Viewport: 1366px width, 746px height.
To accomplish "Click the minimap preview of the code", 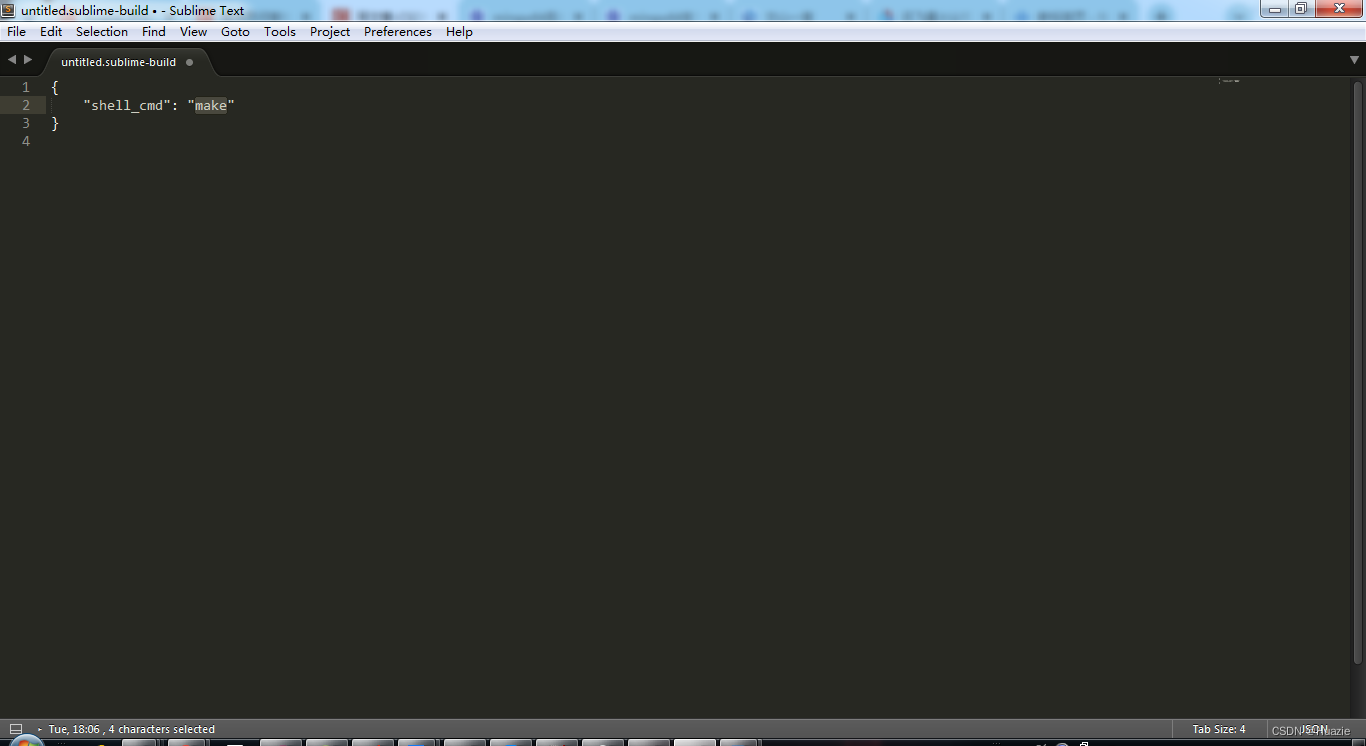I will pyautogui.click(x=1229, y=81).
